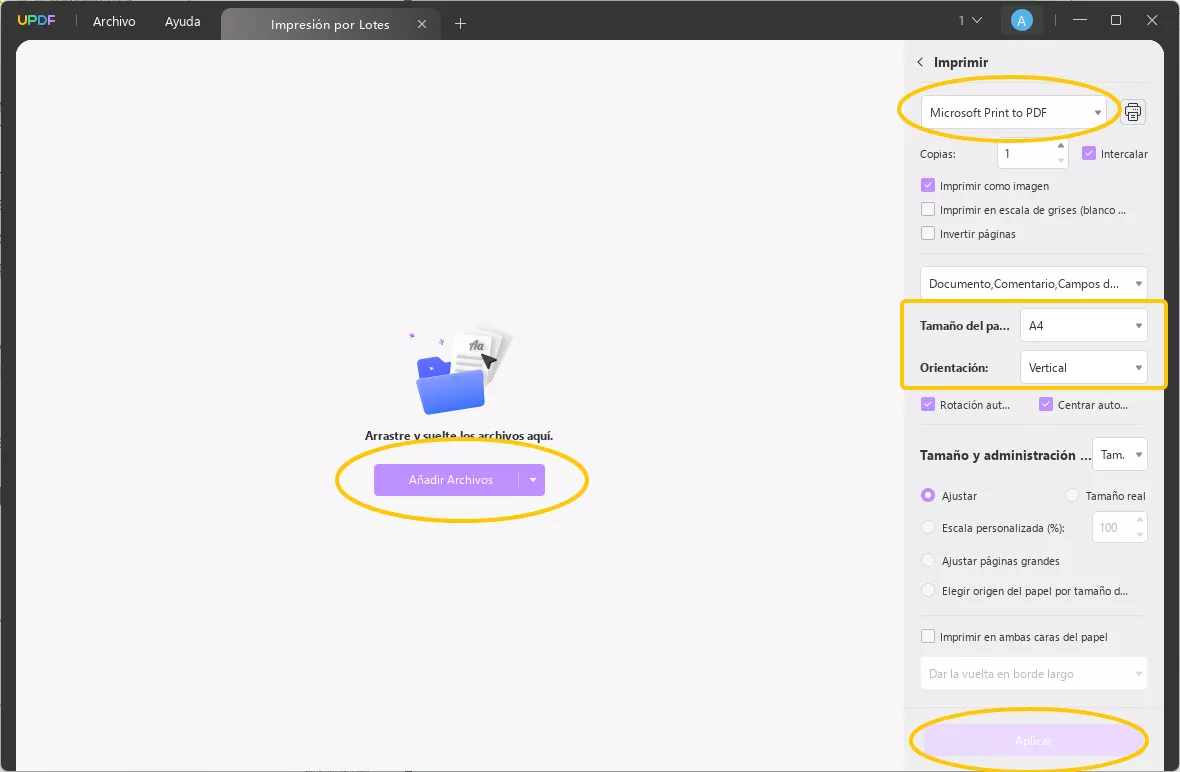The image size is (1180, 772).
Task: Click the Copias number field
Action: pos(1026,153)
